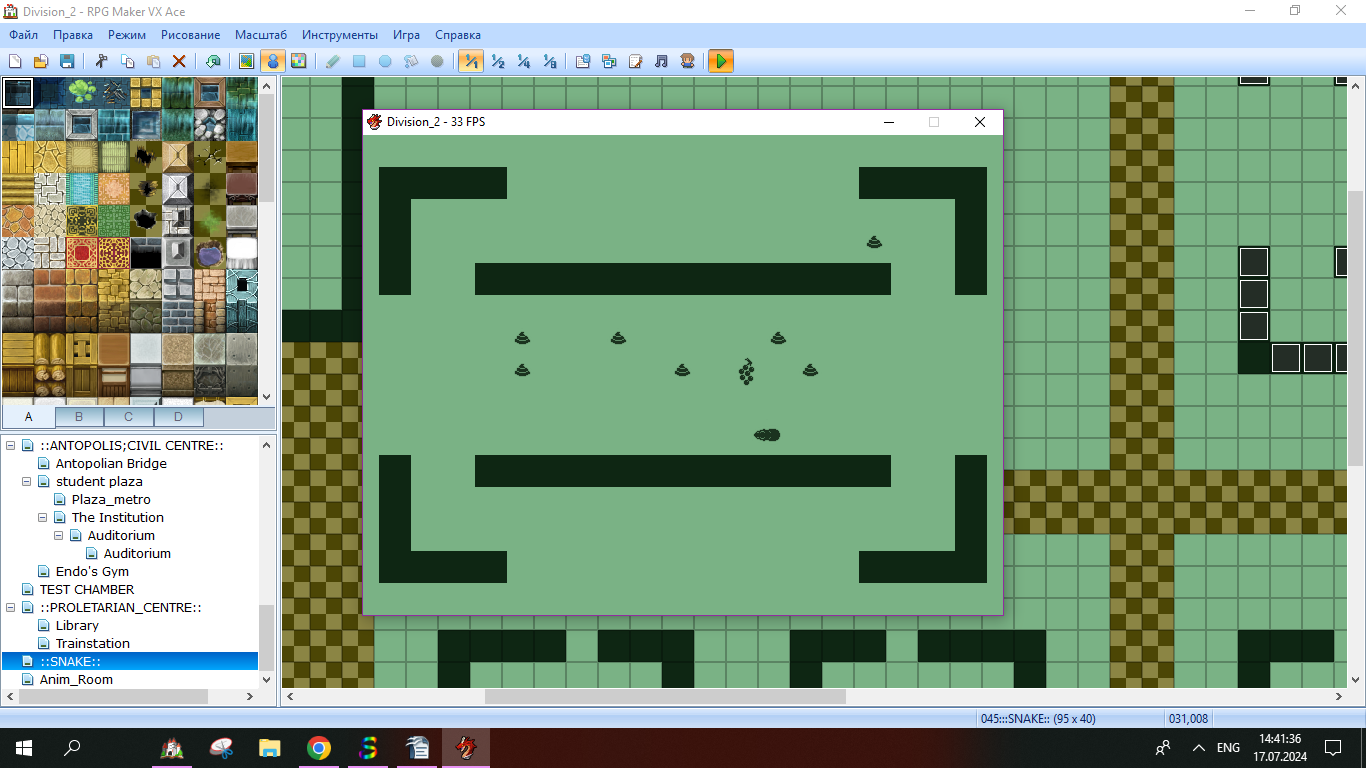Click the green Playtest arrow button
Image resolution: width=1366 pixels, height=768 pixels.
pos(720,61)
